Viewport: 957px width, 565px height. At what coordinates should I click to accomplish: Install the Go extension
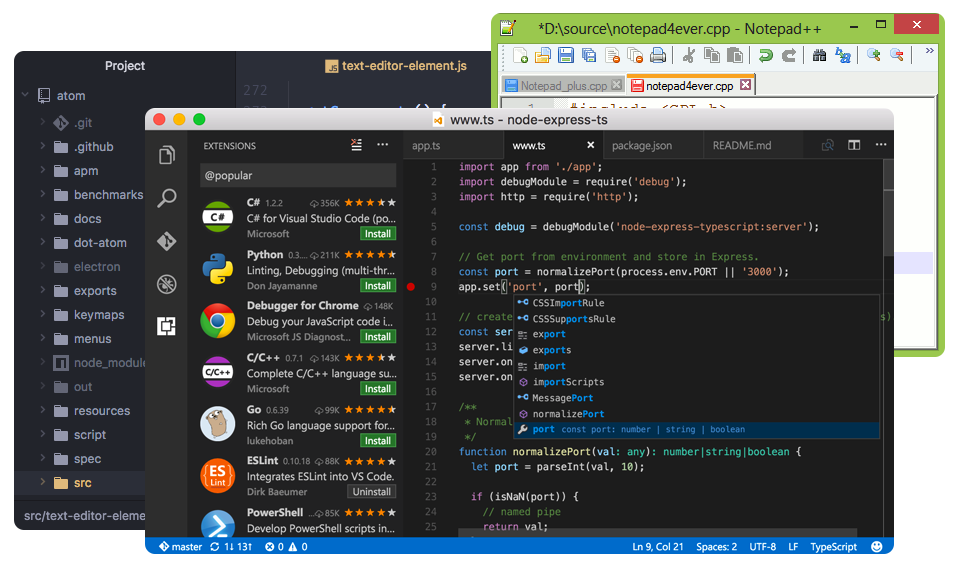(378, 441)
